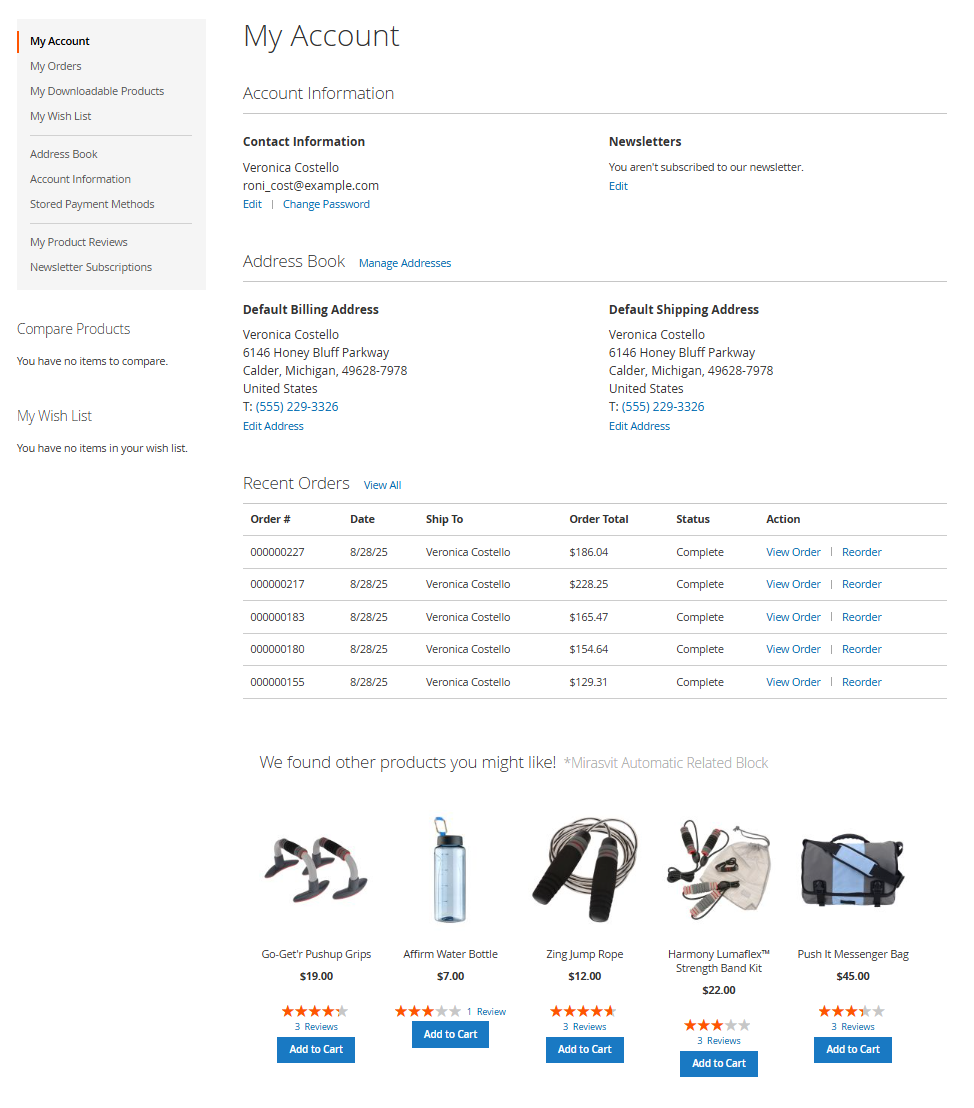Viewport: 974px width, 1108px height.
Task: Open the Zing Jump Rope product thumbnail
Action: click(x=584, y=869)
